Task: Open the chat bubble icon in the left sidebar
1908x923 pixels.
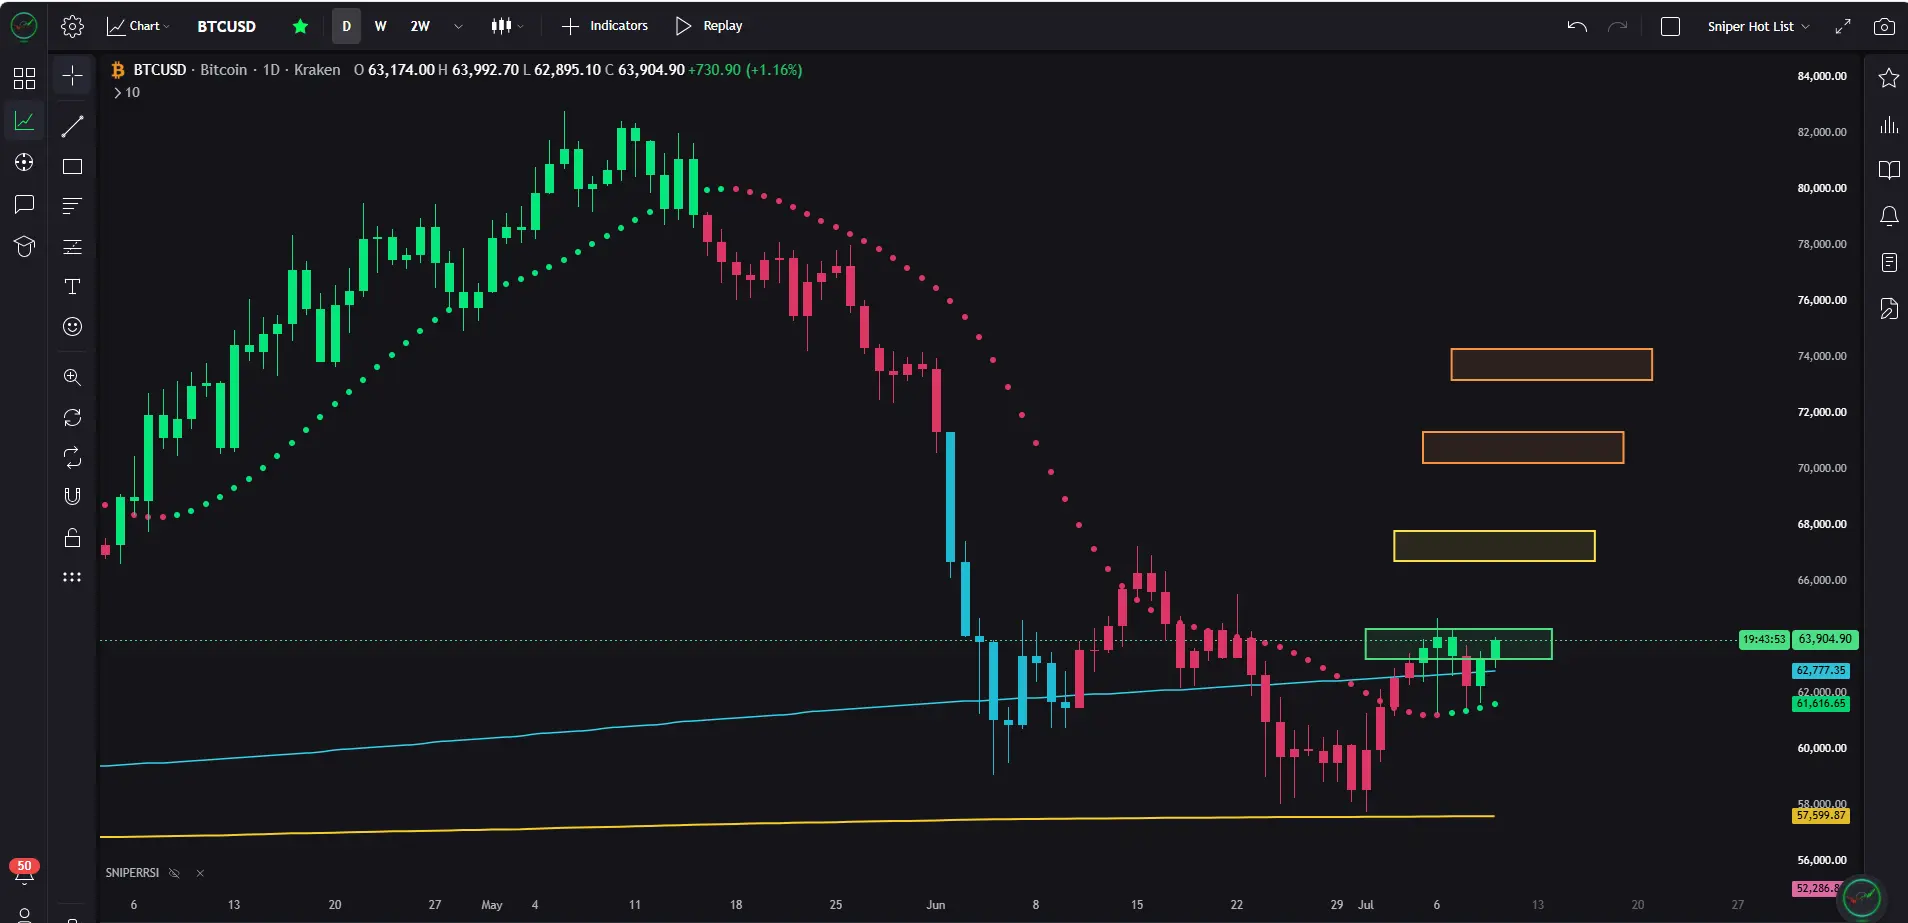Action: pos(24,204)
